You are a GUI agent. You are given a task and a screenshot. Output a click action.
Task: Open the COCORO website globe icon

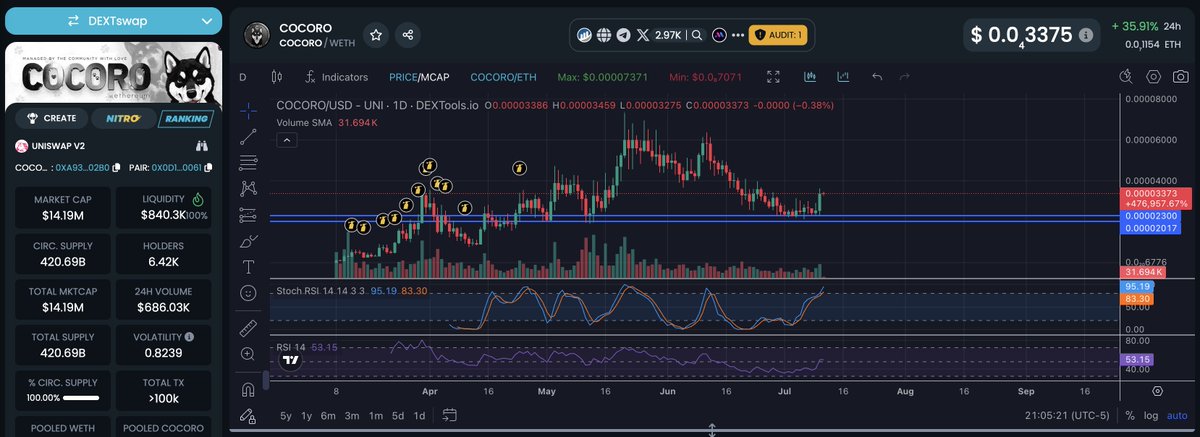(605, 34)
